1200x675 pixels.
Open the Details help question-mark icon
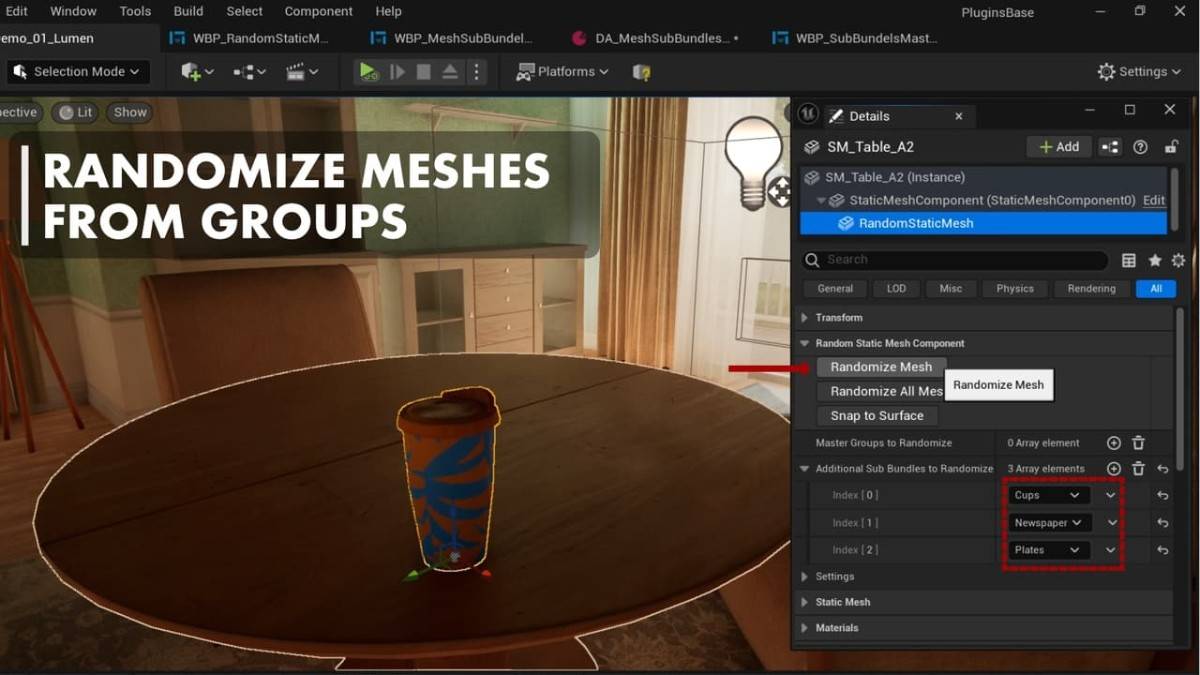(1140, 147)
